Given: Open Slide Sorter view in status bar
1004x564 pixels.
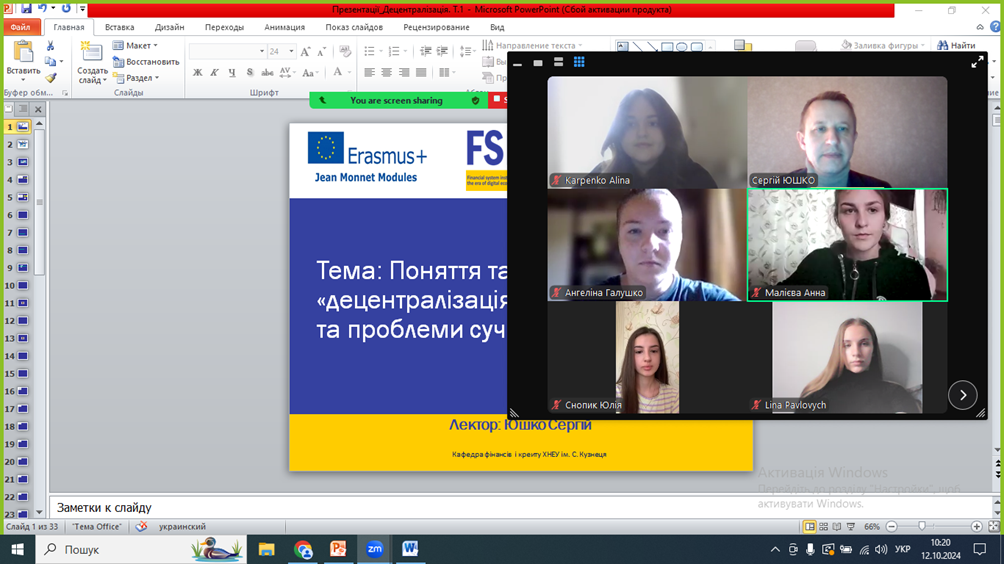Looking at the screenshot, I should [823, 526].
